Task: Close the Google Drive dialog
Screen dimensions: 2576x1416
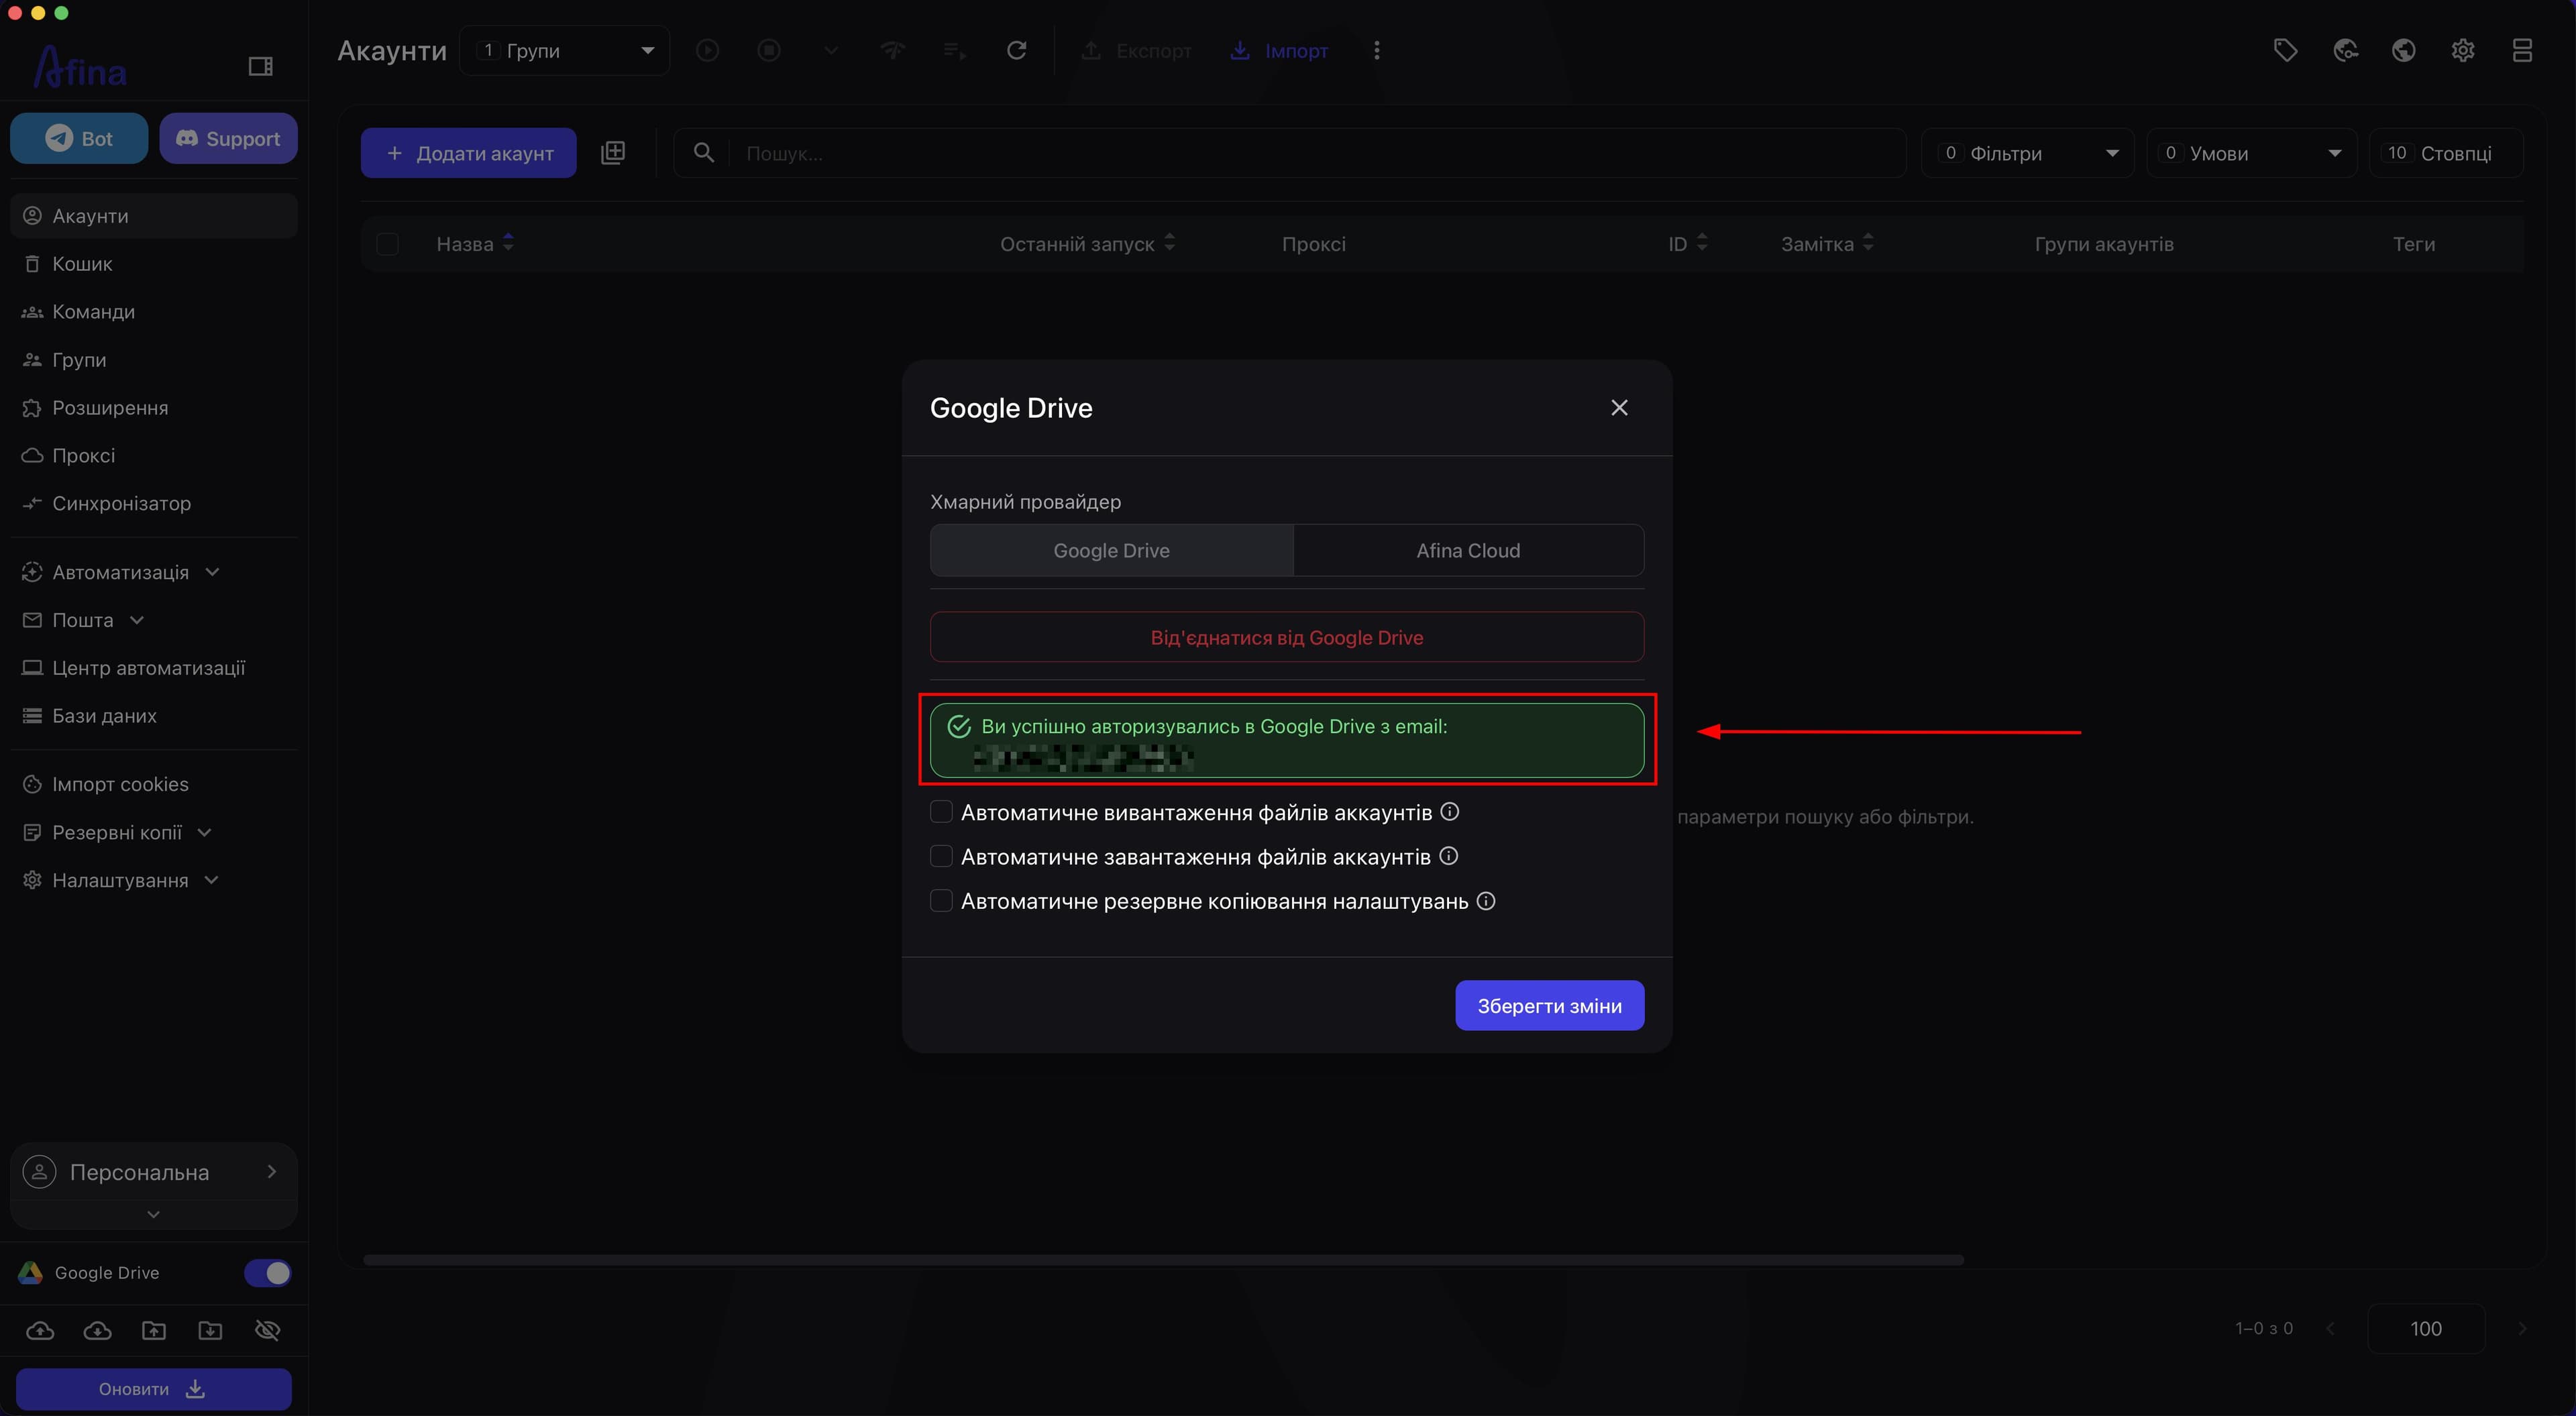Action: (1619, 408)
